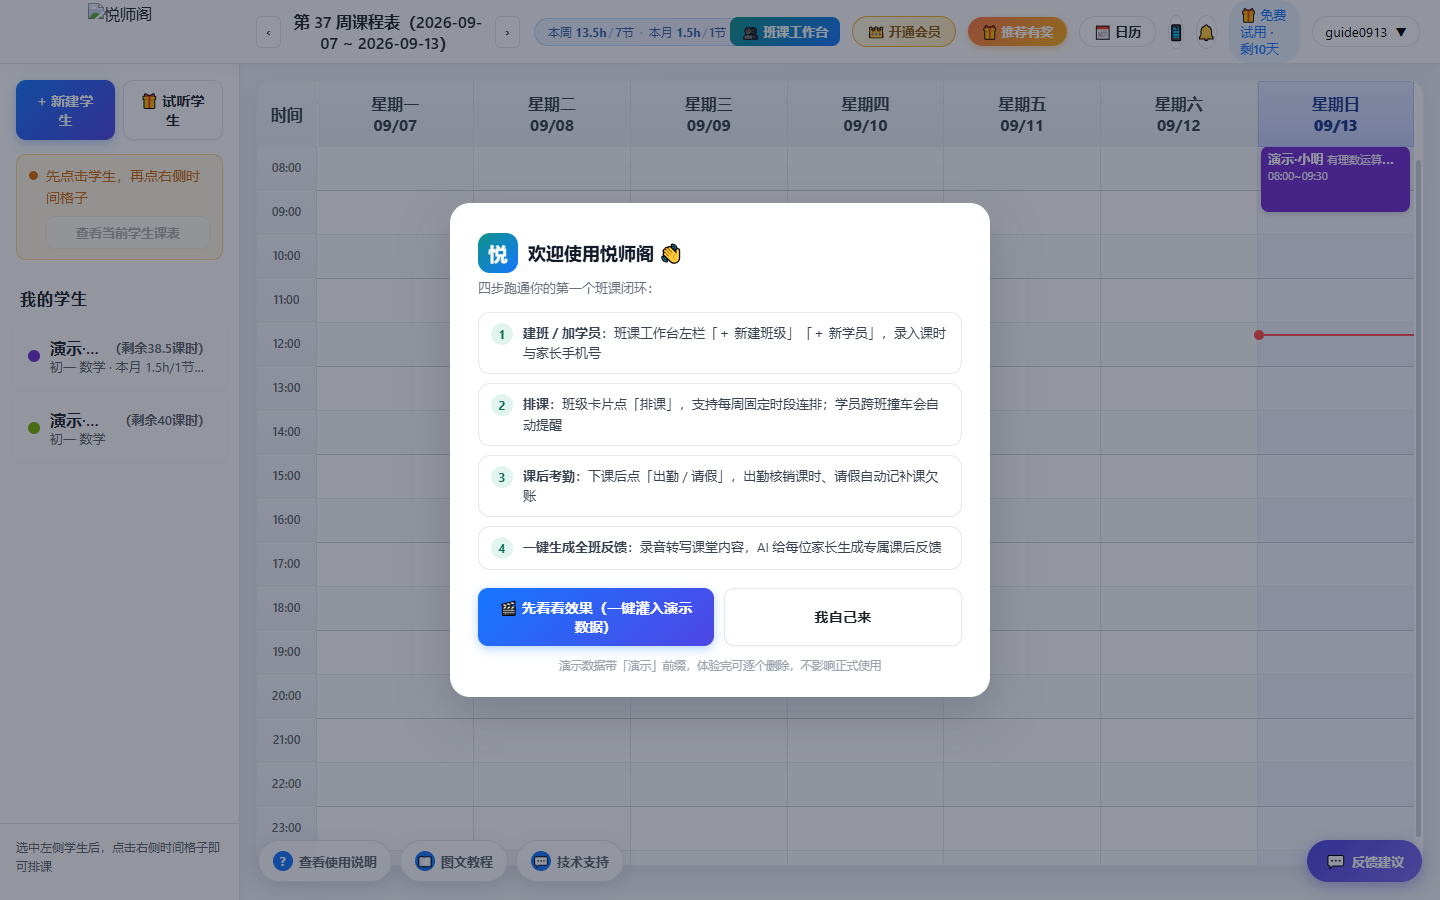Click step 1 建班/加学员 card
This screenshot has width=1440, height=900.
[x=720, y=343]
